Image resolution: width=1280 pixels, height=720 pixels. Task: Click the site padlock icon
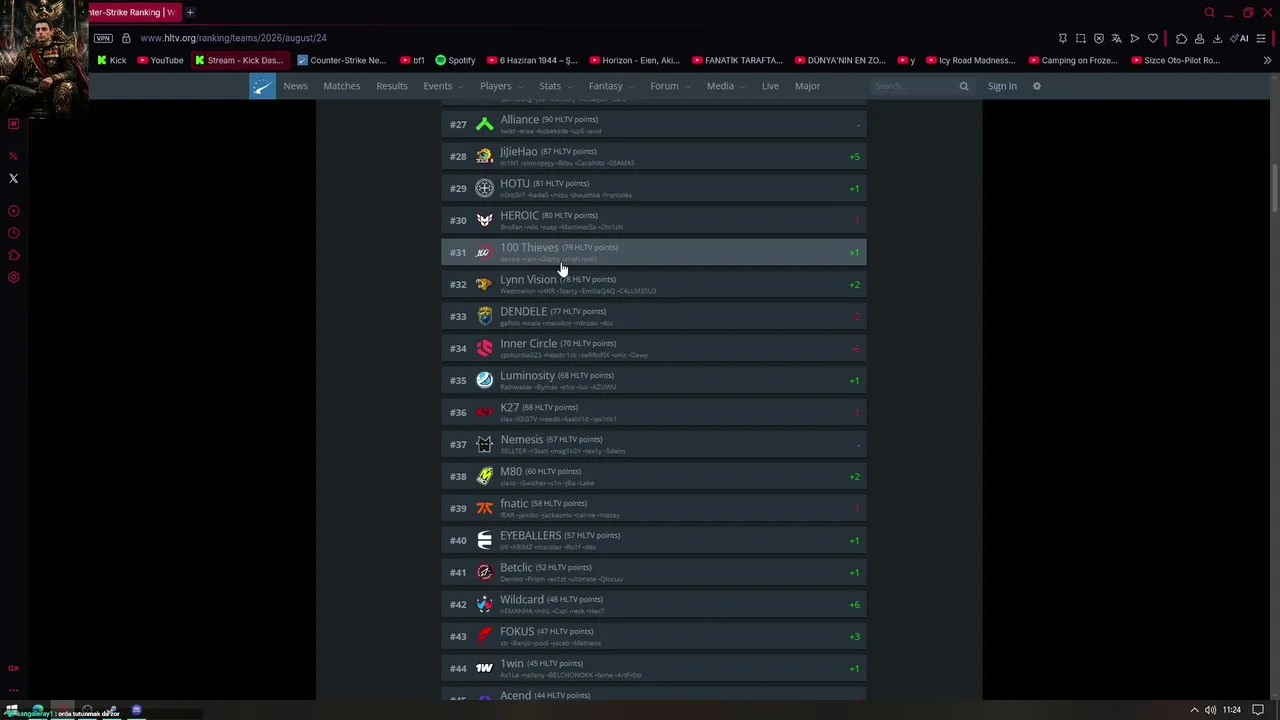[x=126, y=38]
